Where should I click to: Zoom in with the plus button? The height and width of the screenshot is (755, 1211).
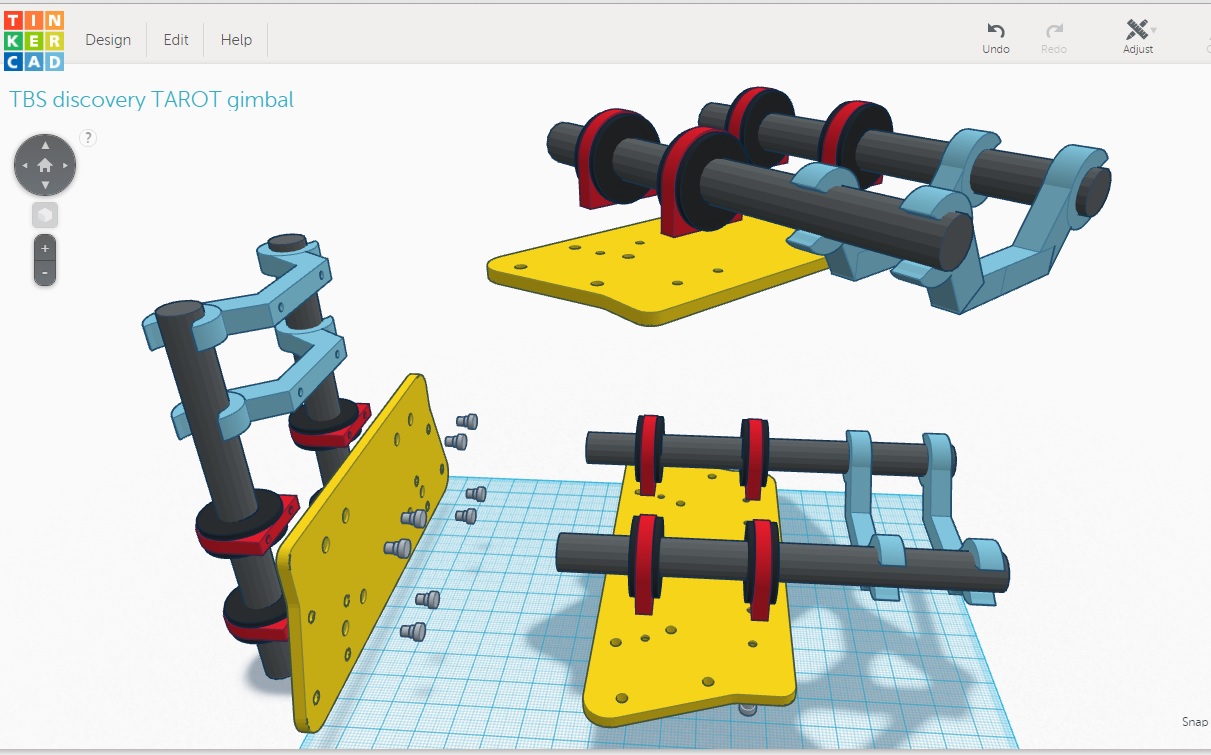tap(45, 248)
